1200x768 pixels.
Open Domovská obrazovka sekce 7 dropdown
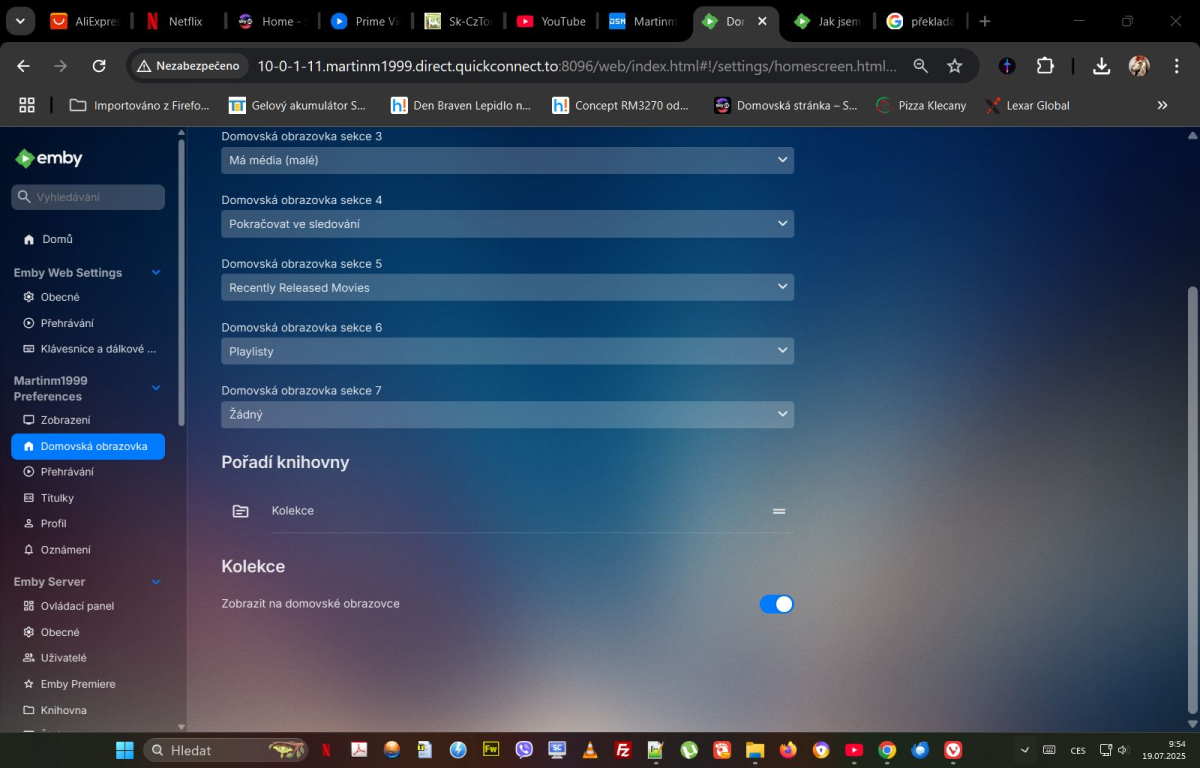pyautogui.click(x=507, y=414)
